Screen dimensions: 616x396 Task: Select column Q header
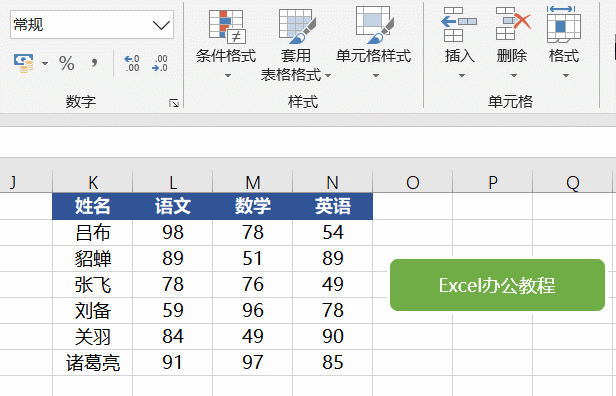(x=573, y=182)
